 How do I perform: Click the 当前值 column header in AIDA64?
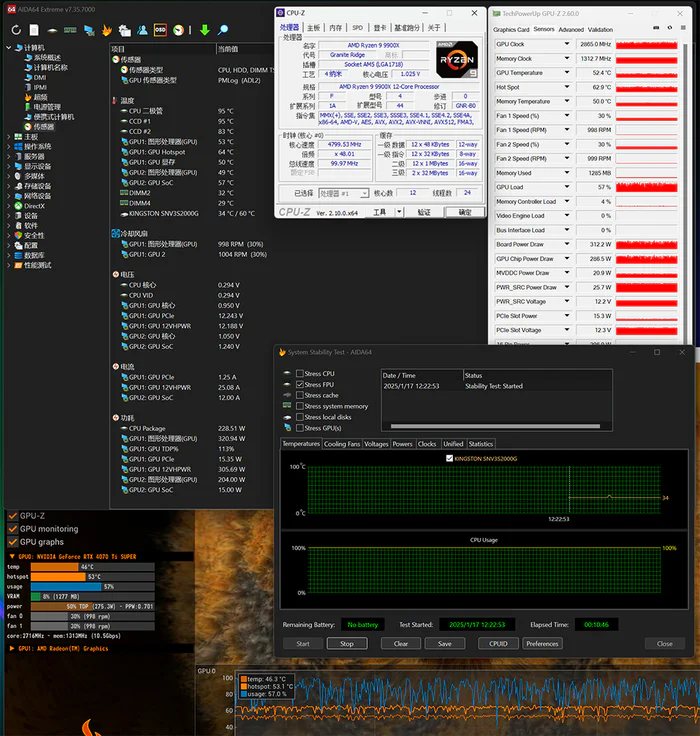[x=245, y=49]
